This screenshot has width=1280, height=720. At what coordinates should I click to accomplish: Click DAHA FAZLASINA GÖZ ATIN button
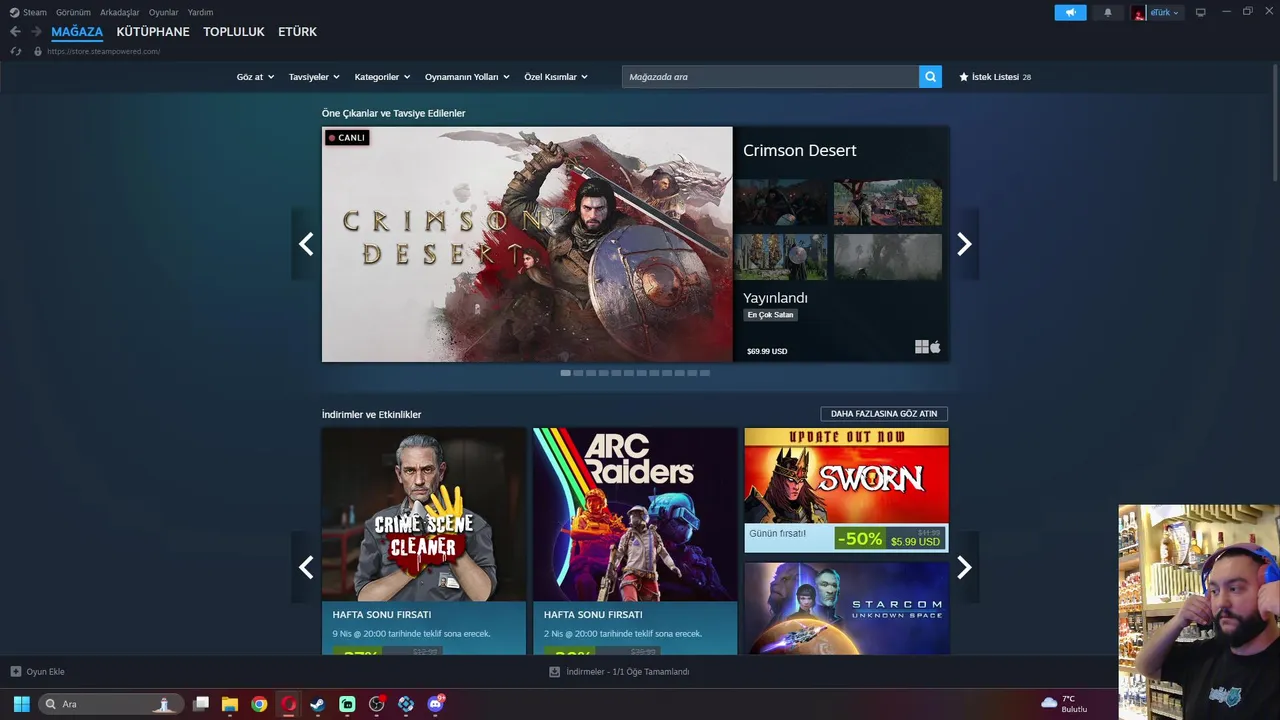[x=884, y=414]
